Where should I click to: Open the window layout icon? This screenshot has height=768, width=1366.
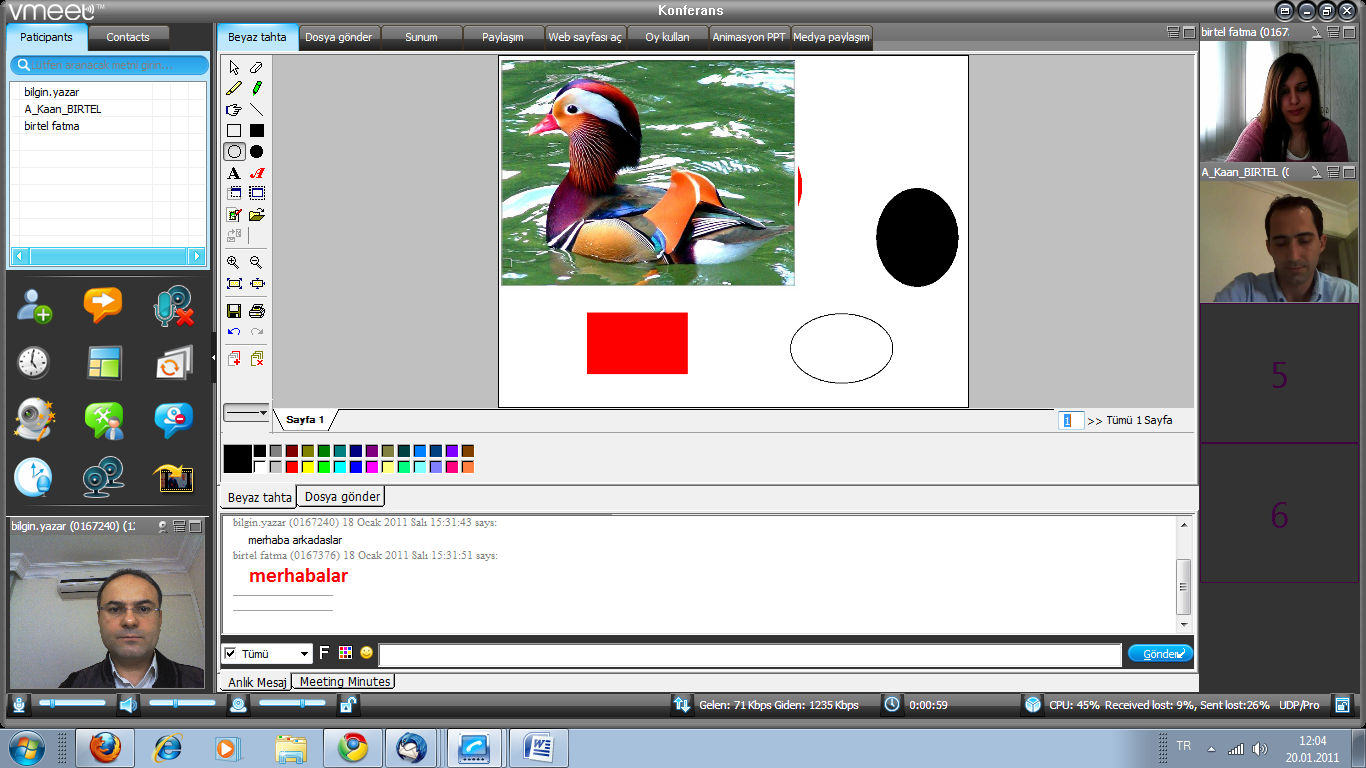pos(104,363)
